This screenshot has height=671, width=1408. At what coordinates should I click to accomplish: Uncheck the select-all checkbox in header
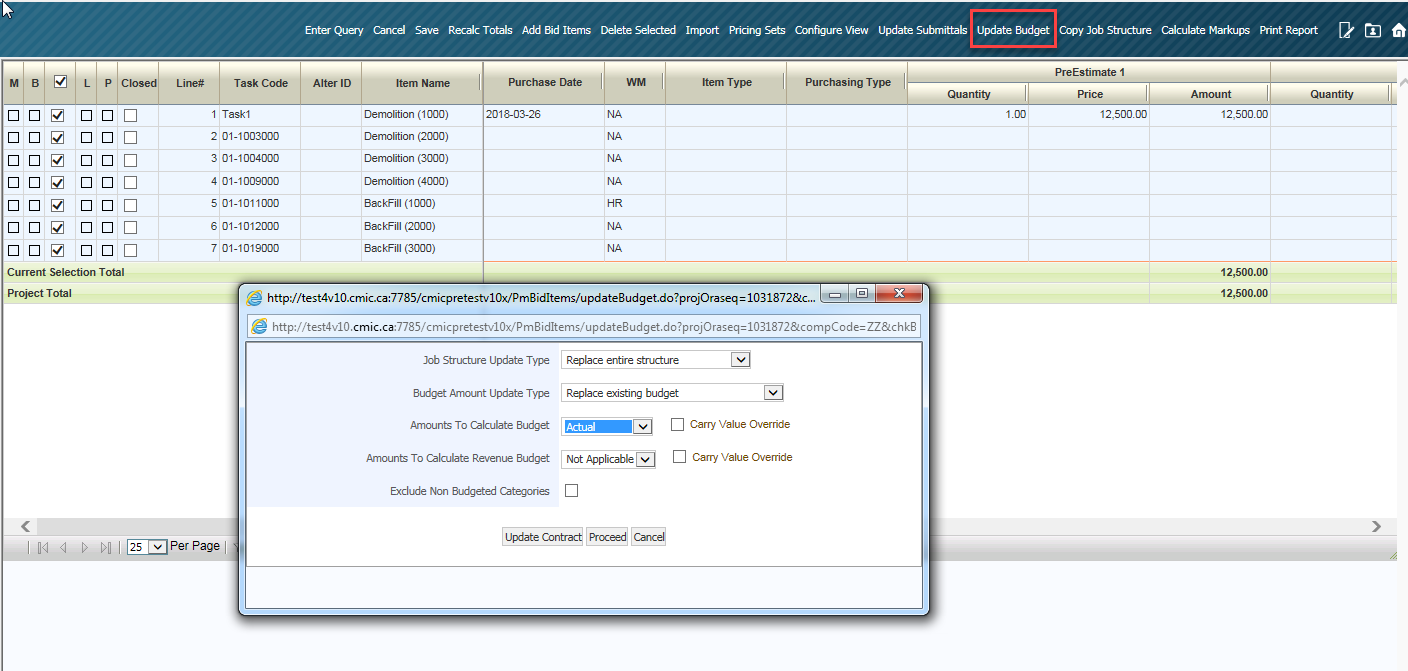pos(59,82)
